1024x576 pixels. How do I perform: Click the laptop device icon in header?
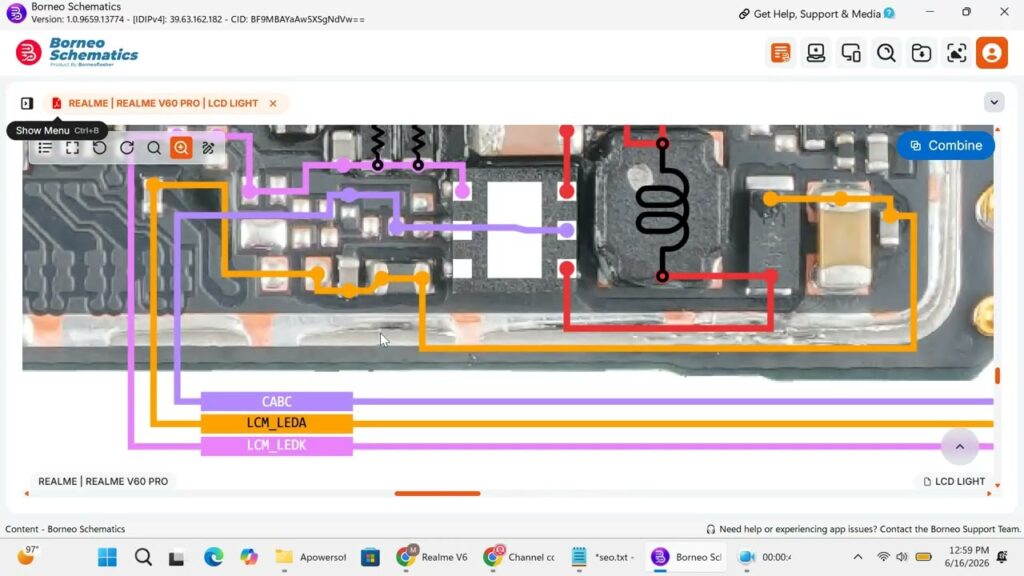(816, 53)
